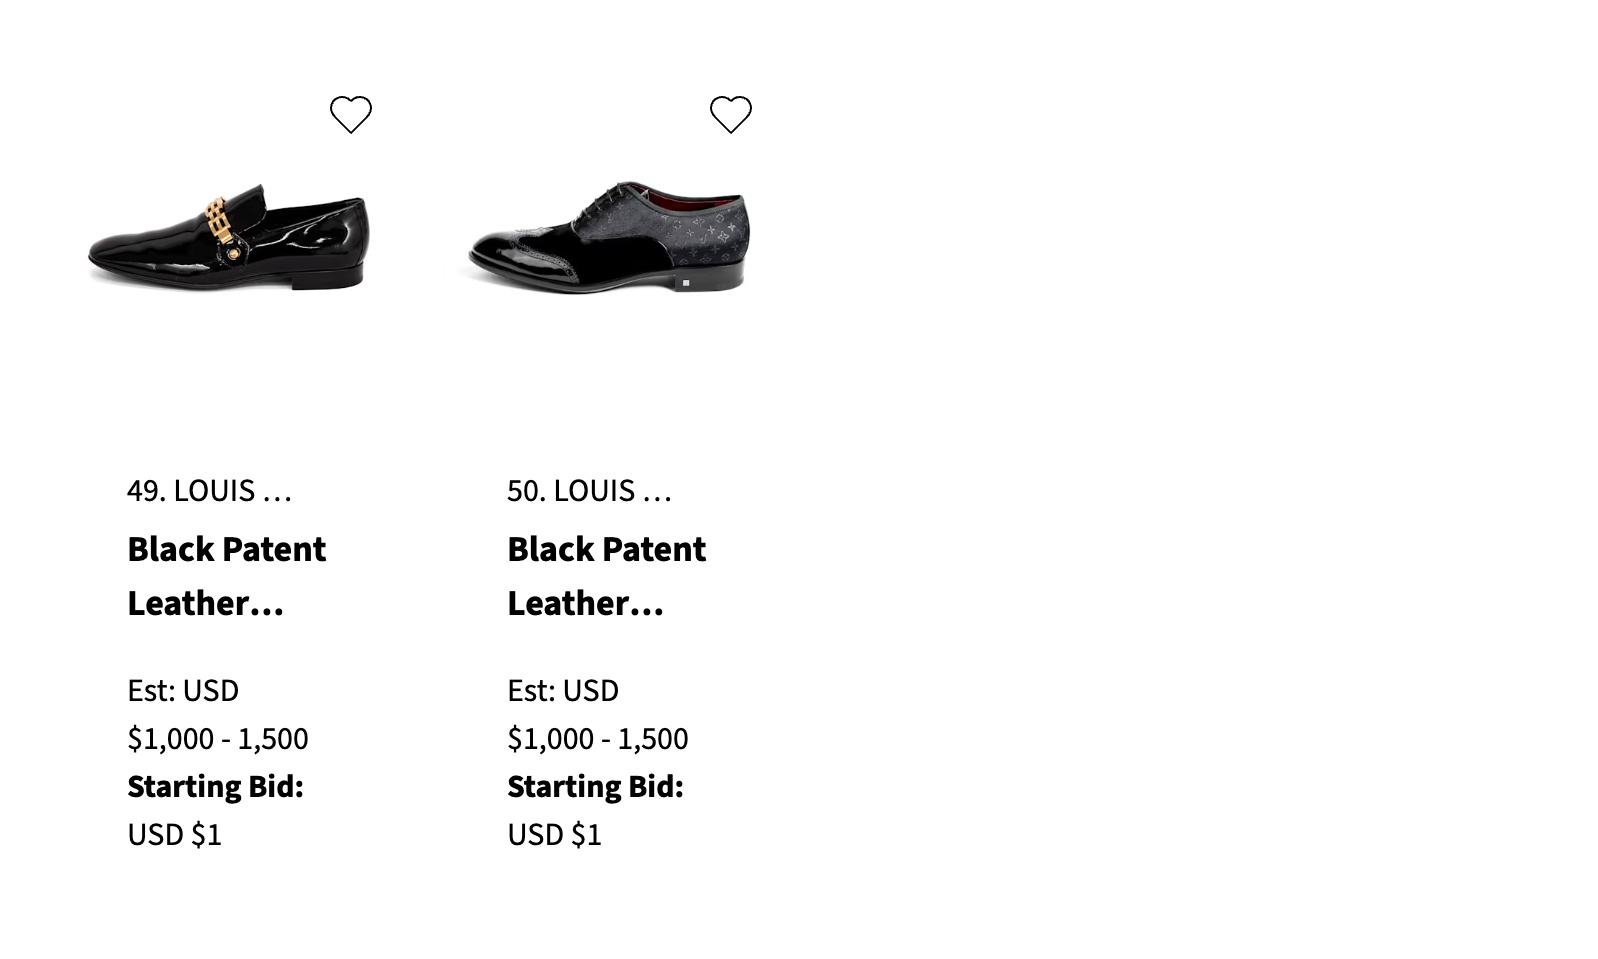The width and height of the screenshot is (1598, 959).
Task: Click the "Est: USD" label of lot 50
Action: pyautogui.click(x=563, y=691)
